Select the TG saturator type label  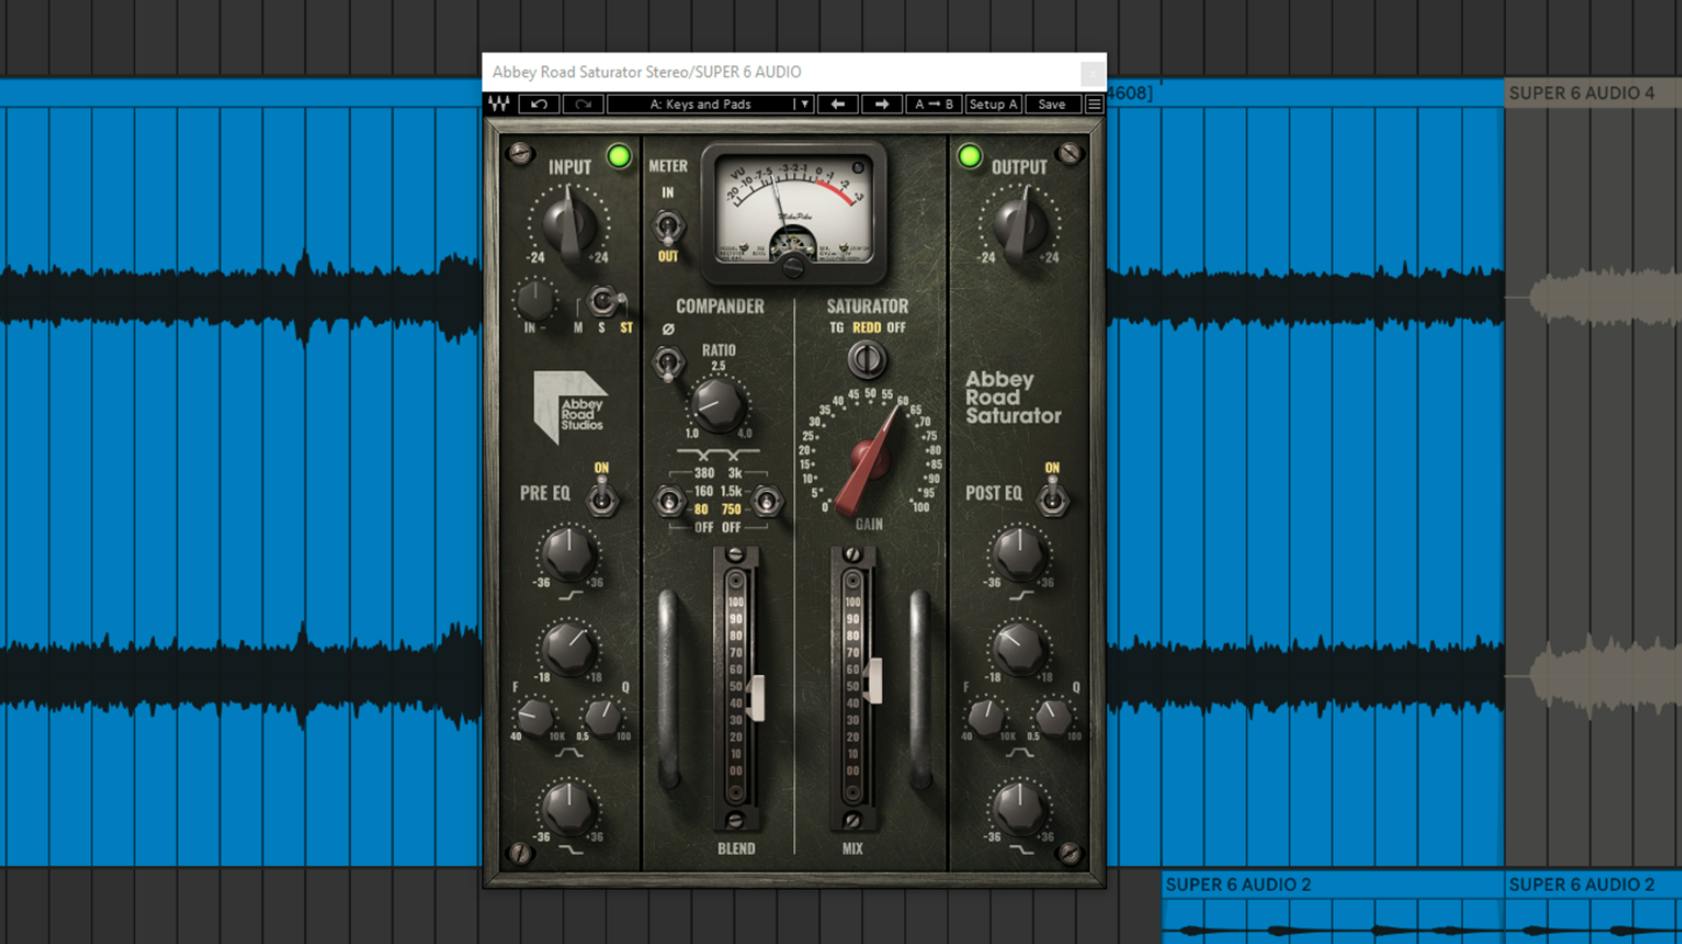coord(836,327)
